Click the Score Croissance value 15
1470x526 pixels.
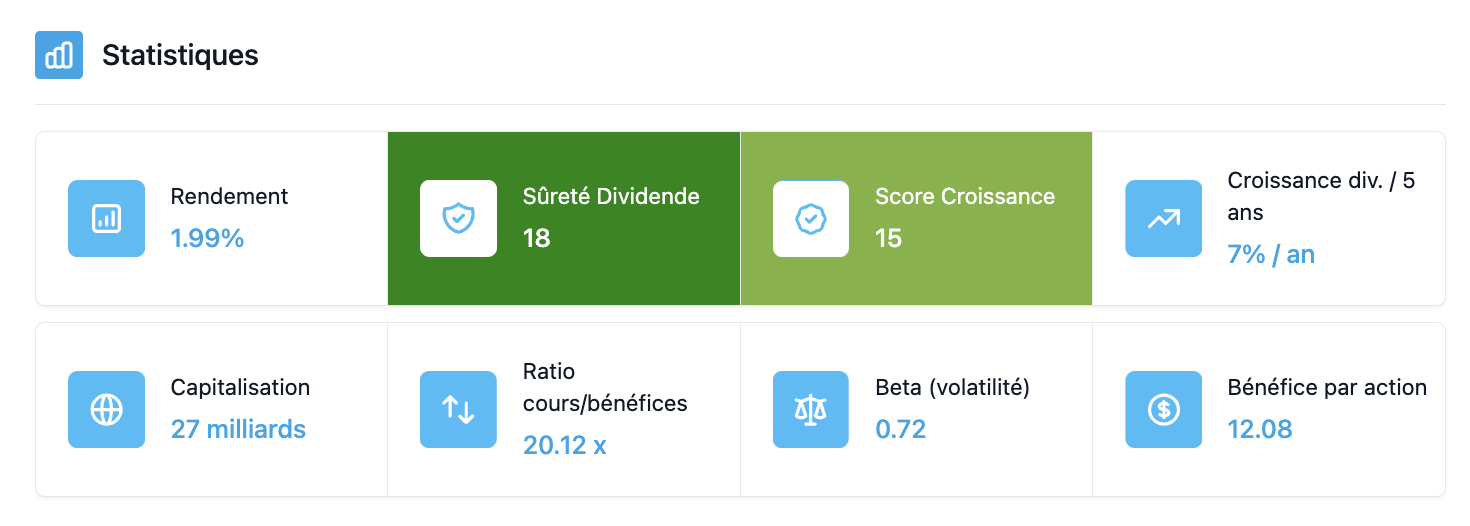(888, 238)
